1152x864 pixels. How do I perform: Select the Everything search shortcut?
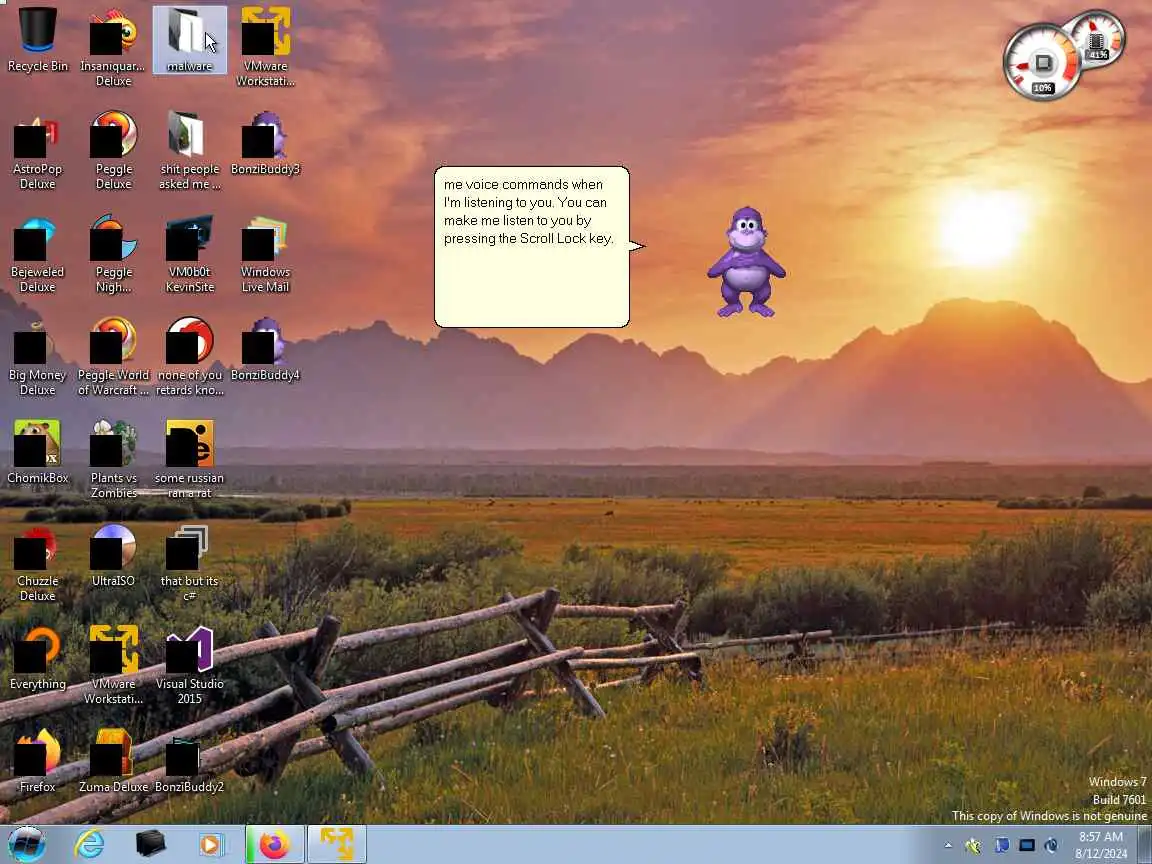[x=37, y=658]
